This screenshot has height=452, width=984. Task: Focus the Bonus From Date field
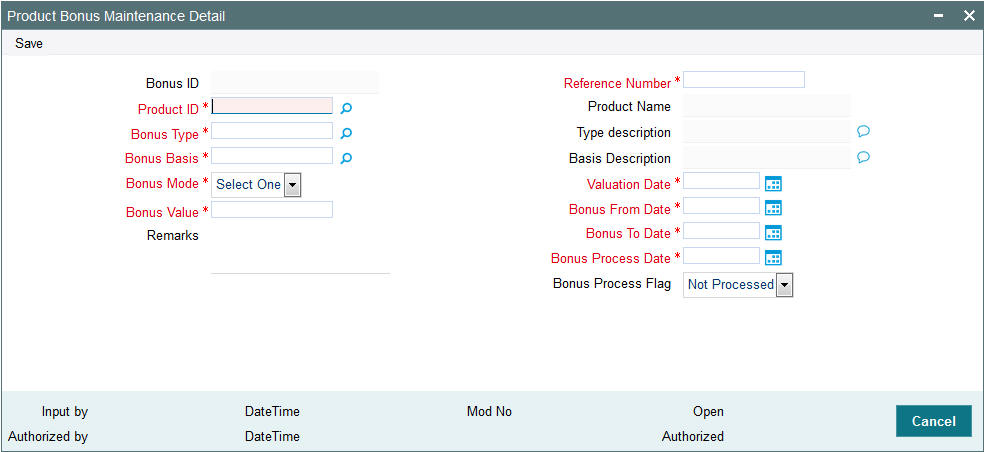[x=722, y=205]
